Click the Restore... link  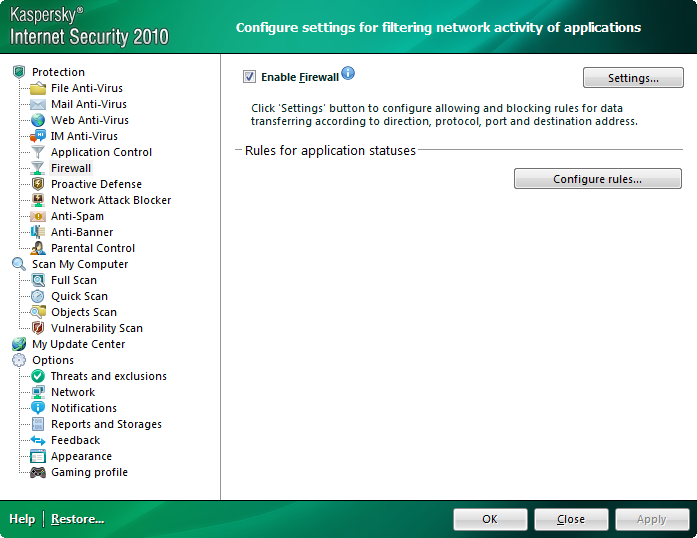(x=77, y=519)
